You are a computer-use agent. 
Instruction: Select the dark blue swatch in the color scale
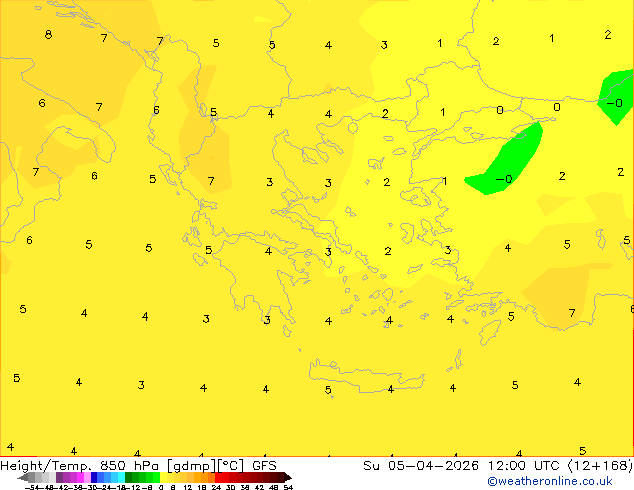point(94,477)
